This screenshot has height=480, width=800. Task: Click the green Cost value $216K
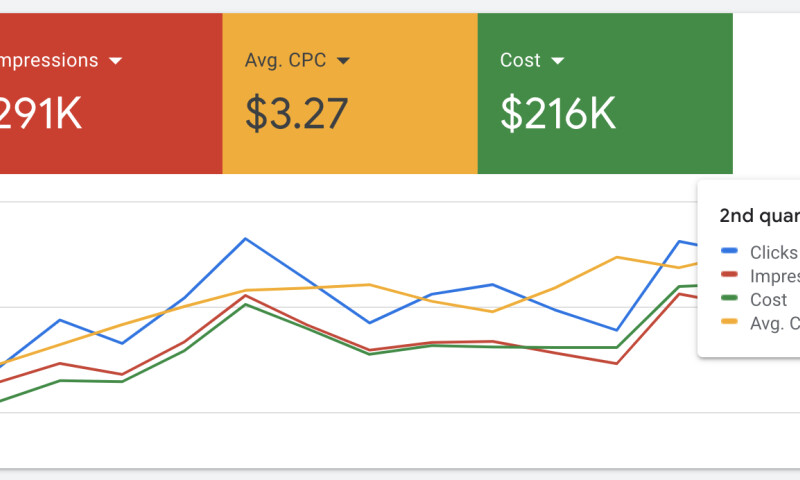tap(557, 114)
